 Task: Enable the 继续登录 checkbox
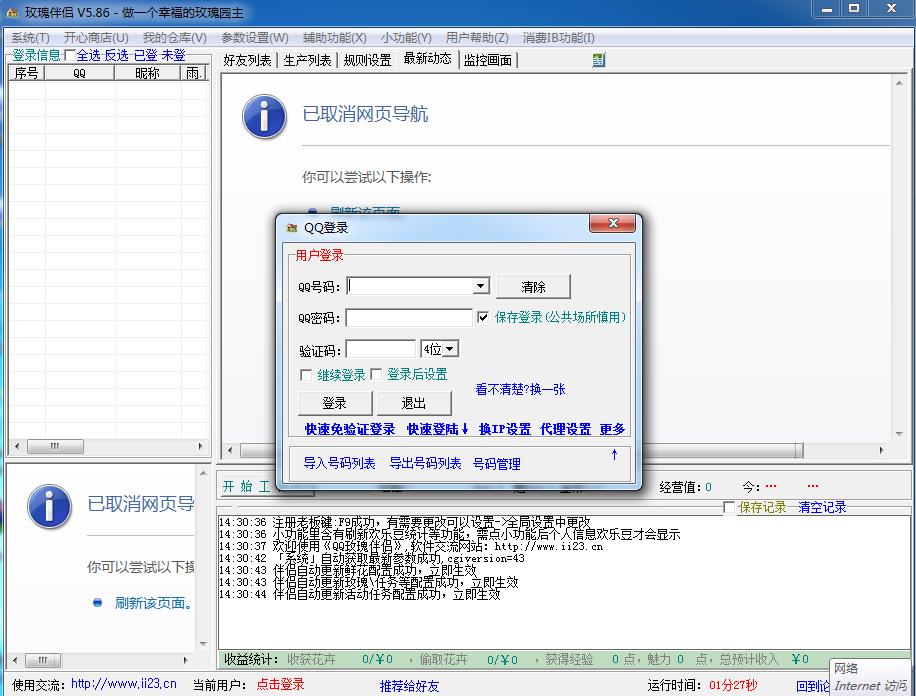(x=306, y=375)
